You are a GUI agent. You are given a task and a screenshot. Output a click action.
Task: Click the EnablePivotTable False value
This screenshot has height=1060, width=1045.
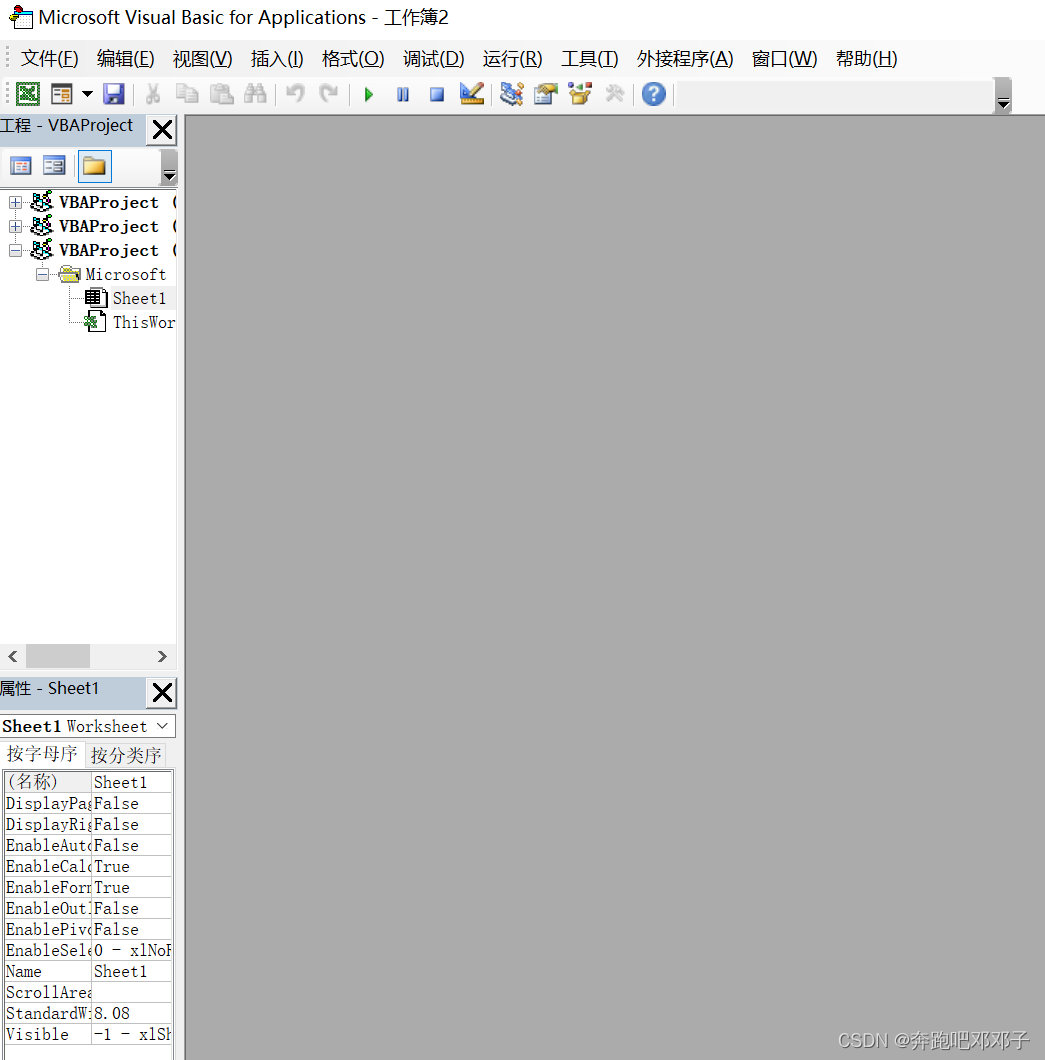(132, 929)
